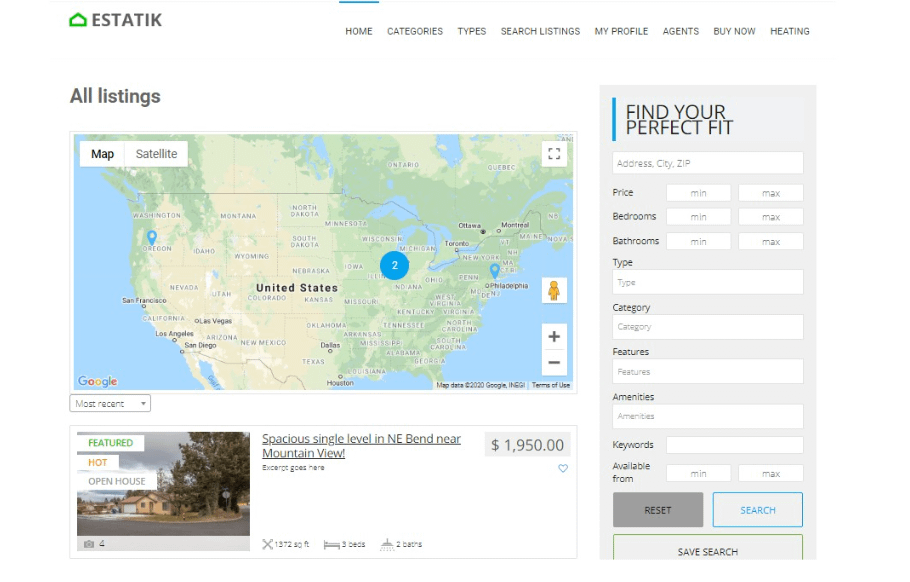Add listing to favorites with heart icon
Image resolution: width=910 pixels, height=582 pixels.
pos(563,468)
